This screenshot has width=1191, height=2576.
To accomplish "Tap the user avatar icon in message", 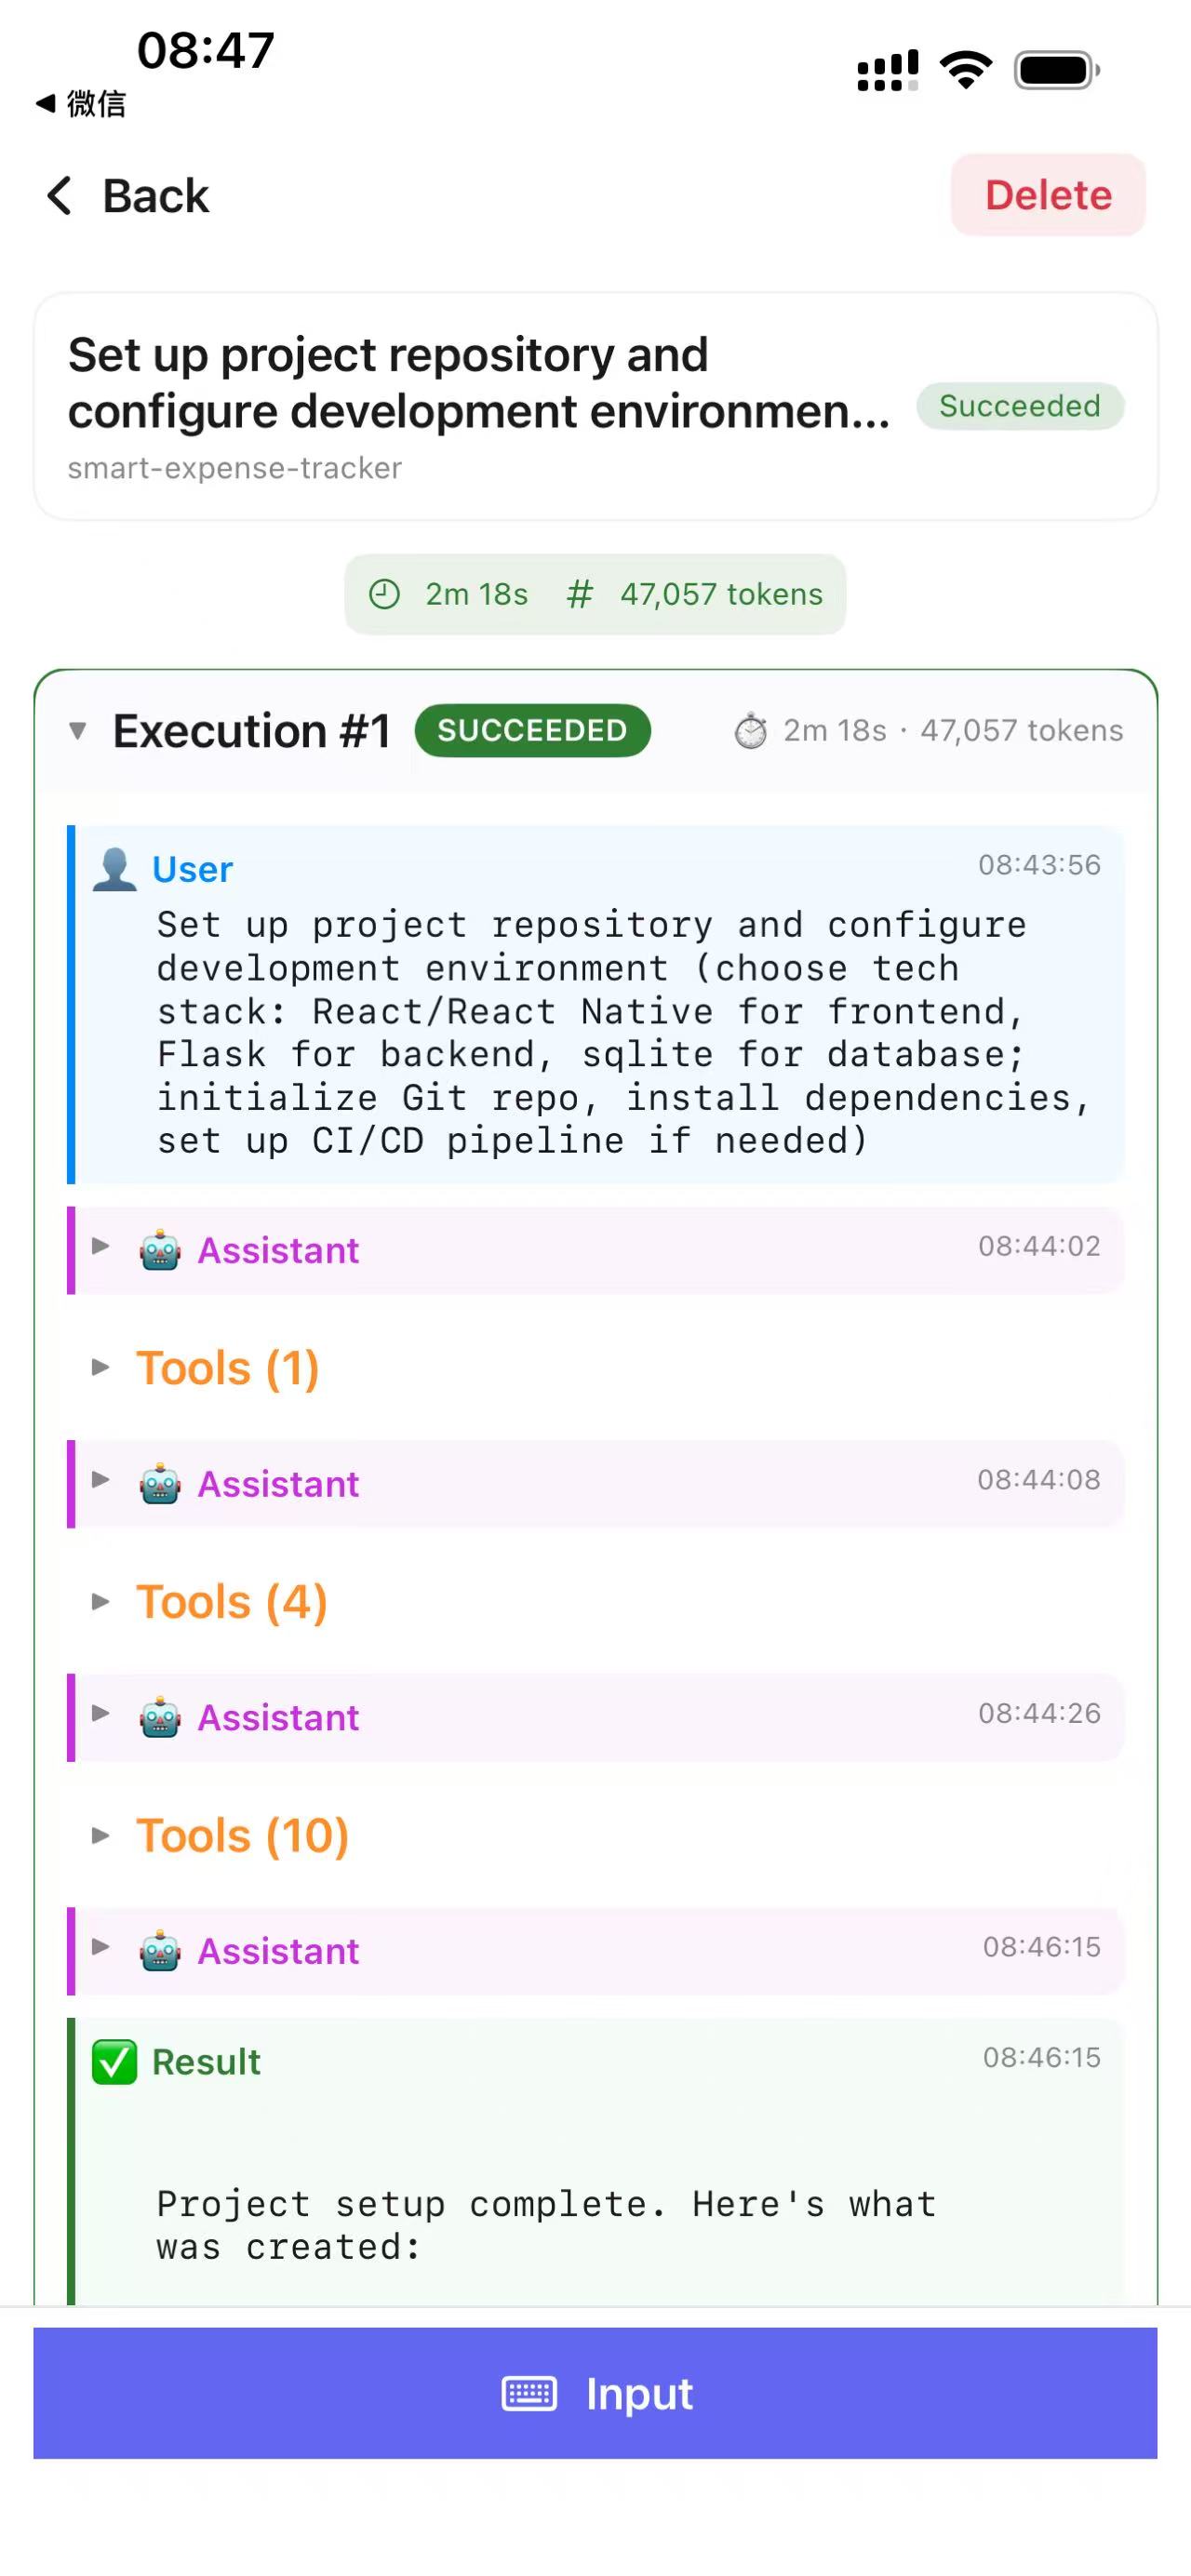I will click(114, 869).
